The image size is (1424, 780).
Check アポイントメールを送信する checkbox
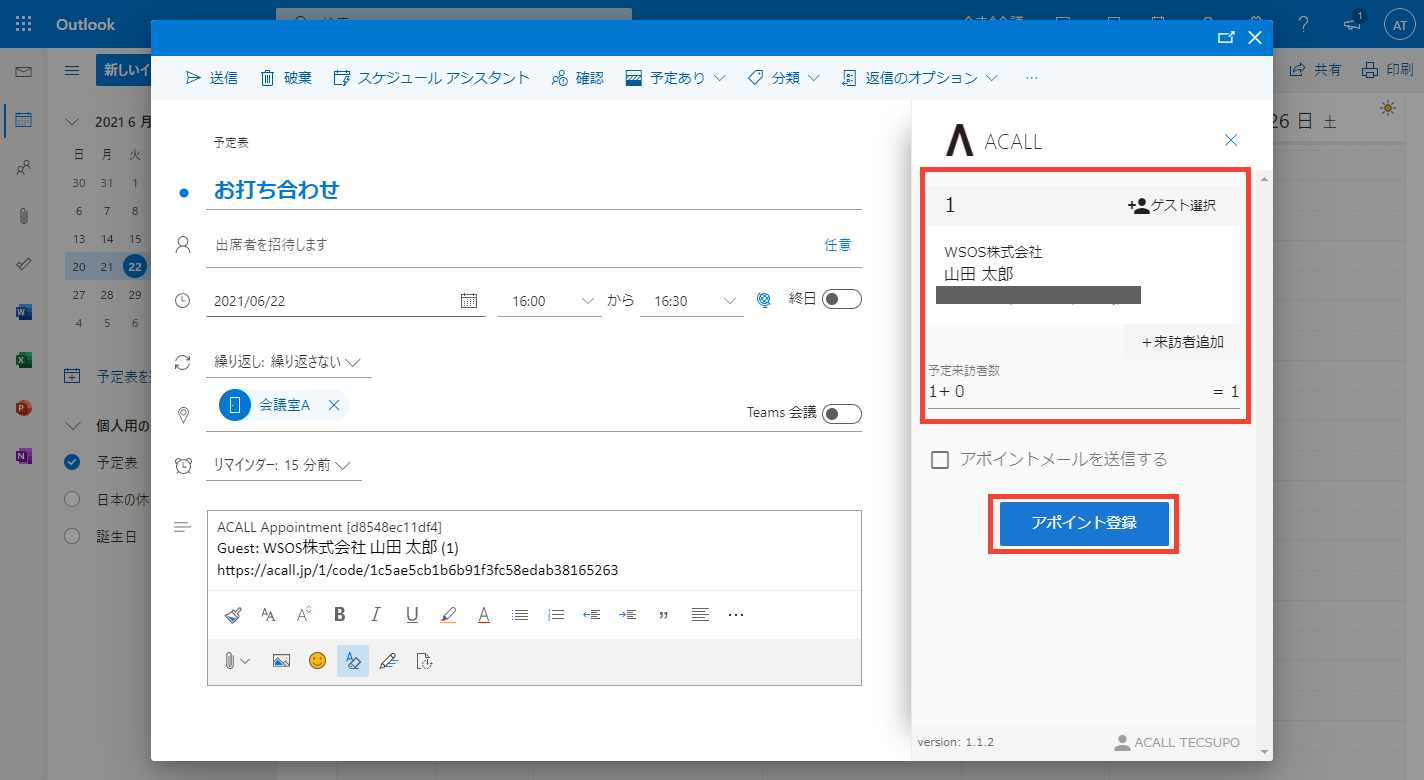coord(940,460)
